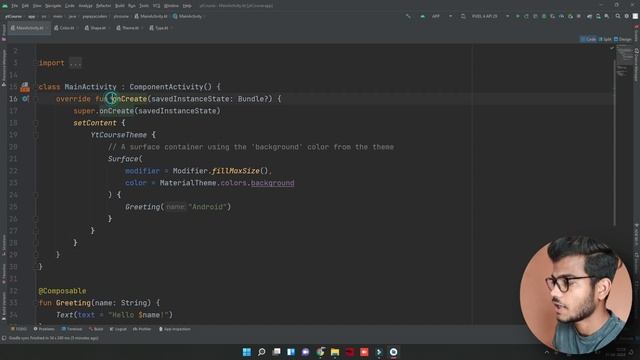Collapse the setContent block fold marker

click(x=36, y=123)
